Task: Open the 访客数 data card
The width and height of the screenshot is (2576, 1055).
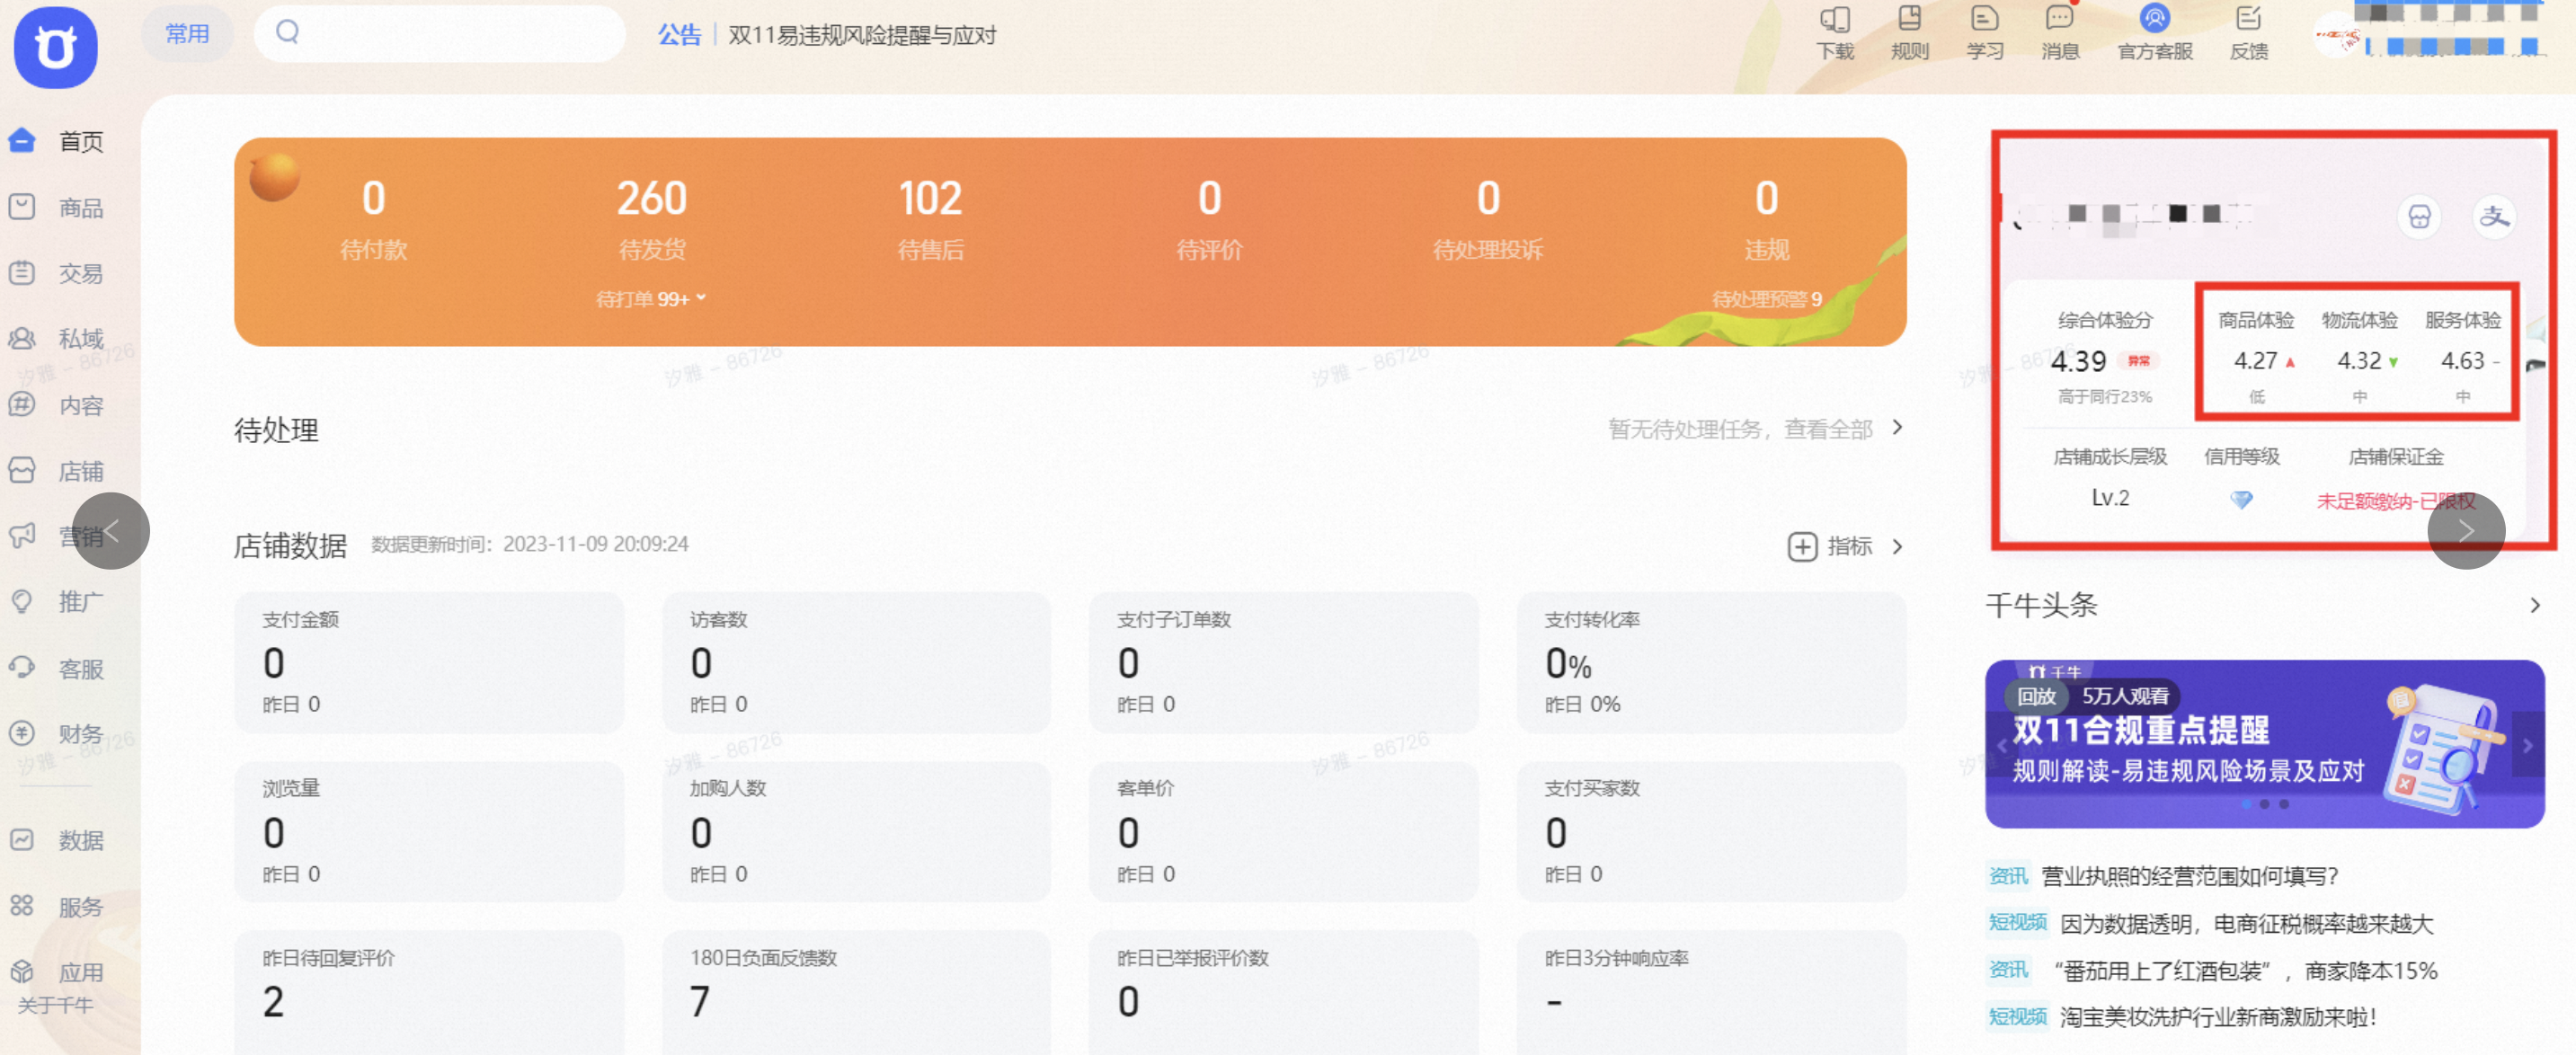Action: click(856, 662)
